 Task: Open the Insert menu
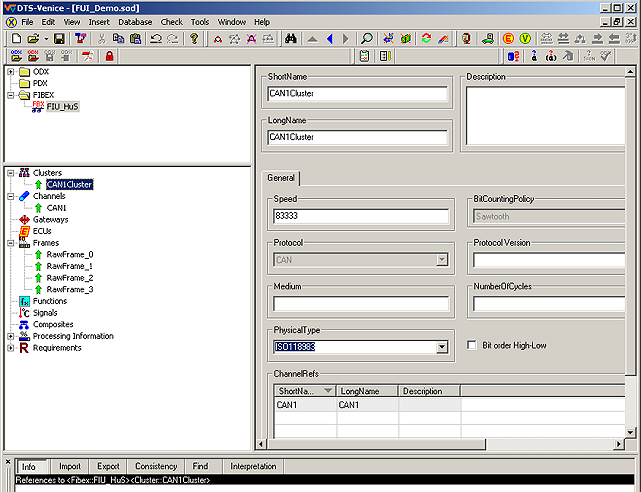pos(99,22)
